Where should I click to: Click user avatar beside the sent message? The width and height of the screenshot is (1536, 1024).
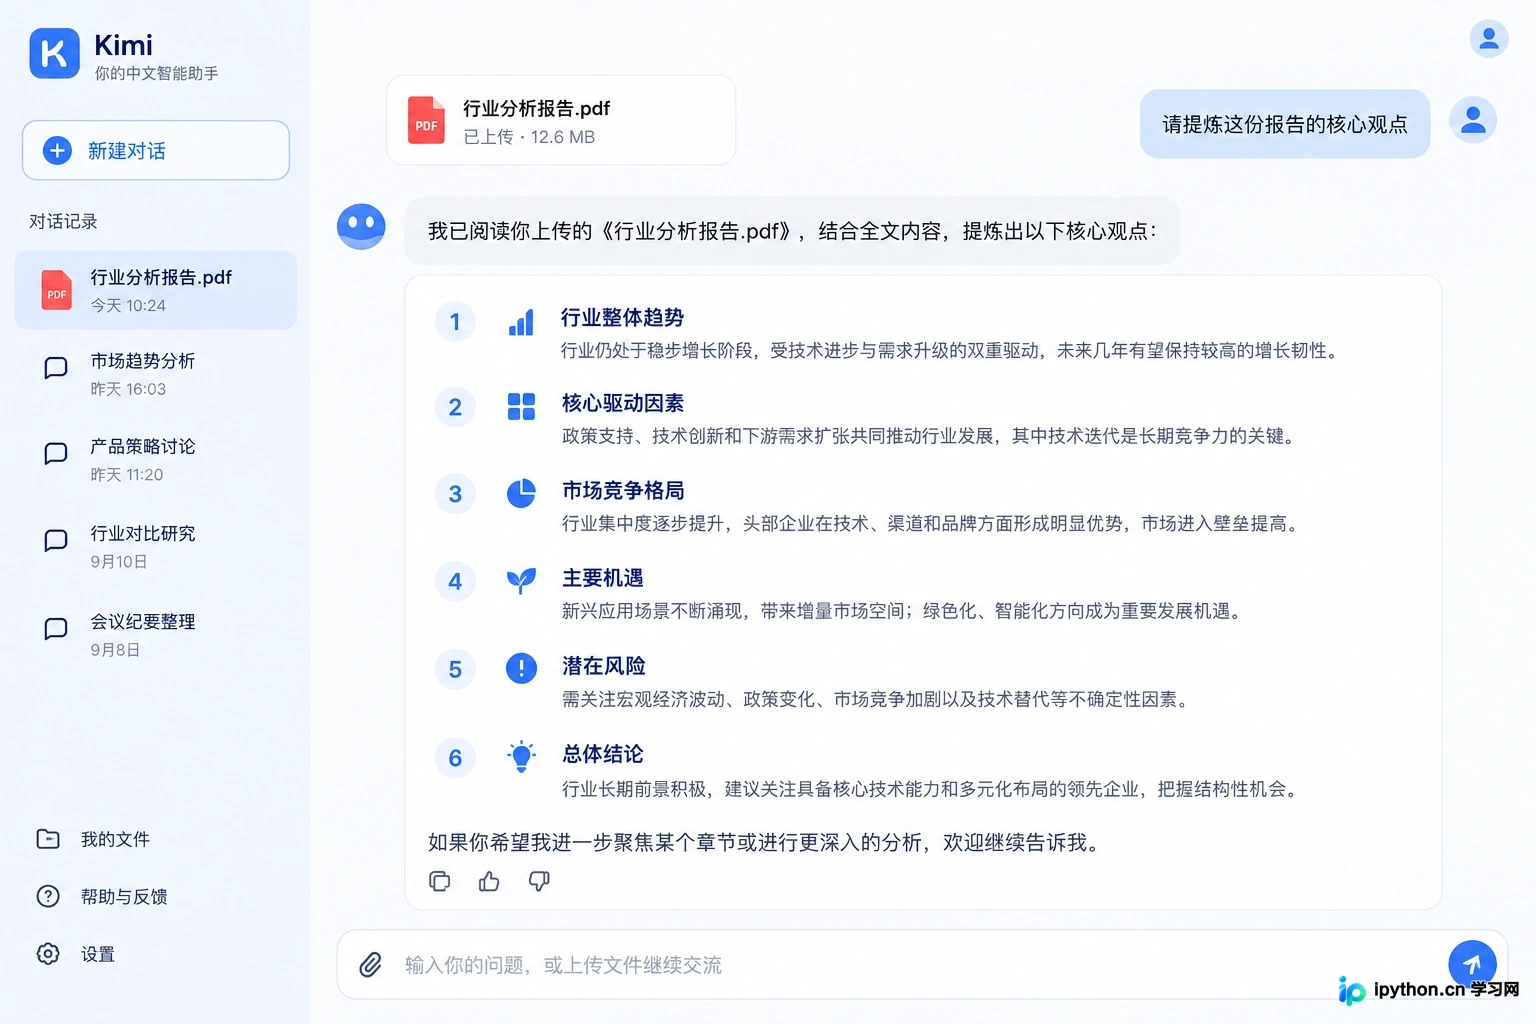pyautogui.click(x=1473, y=120)
